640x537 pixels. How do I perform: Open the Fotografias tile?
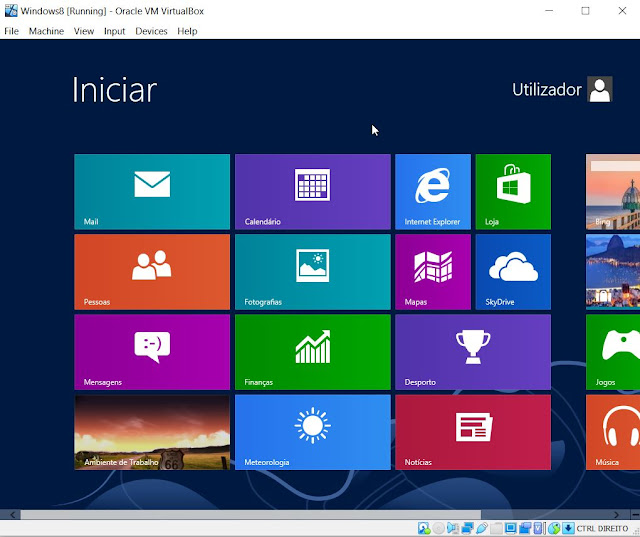pos(313,272)
